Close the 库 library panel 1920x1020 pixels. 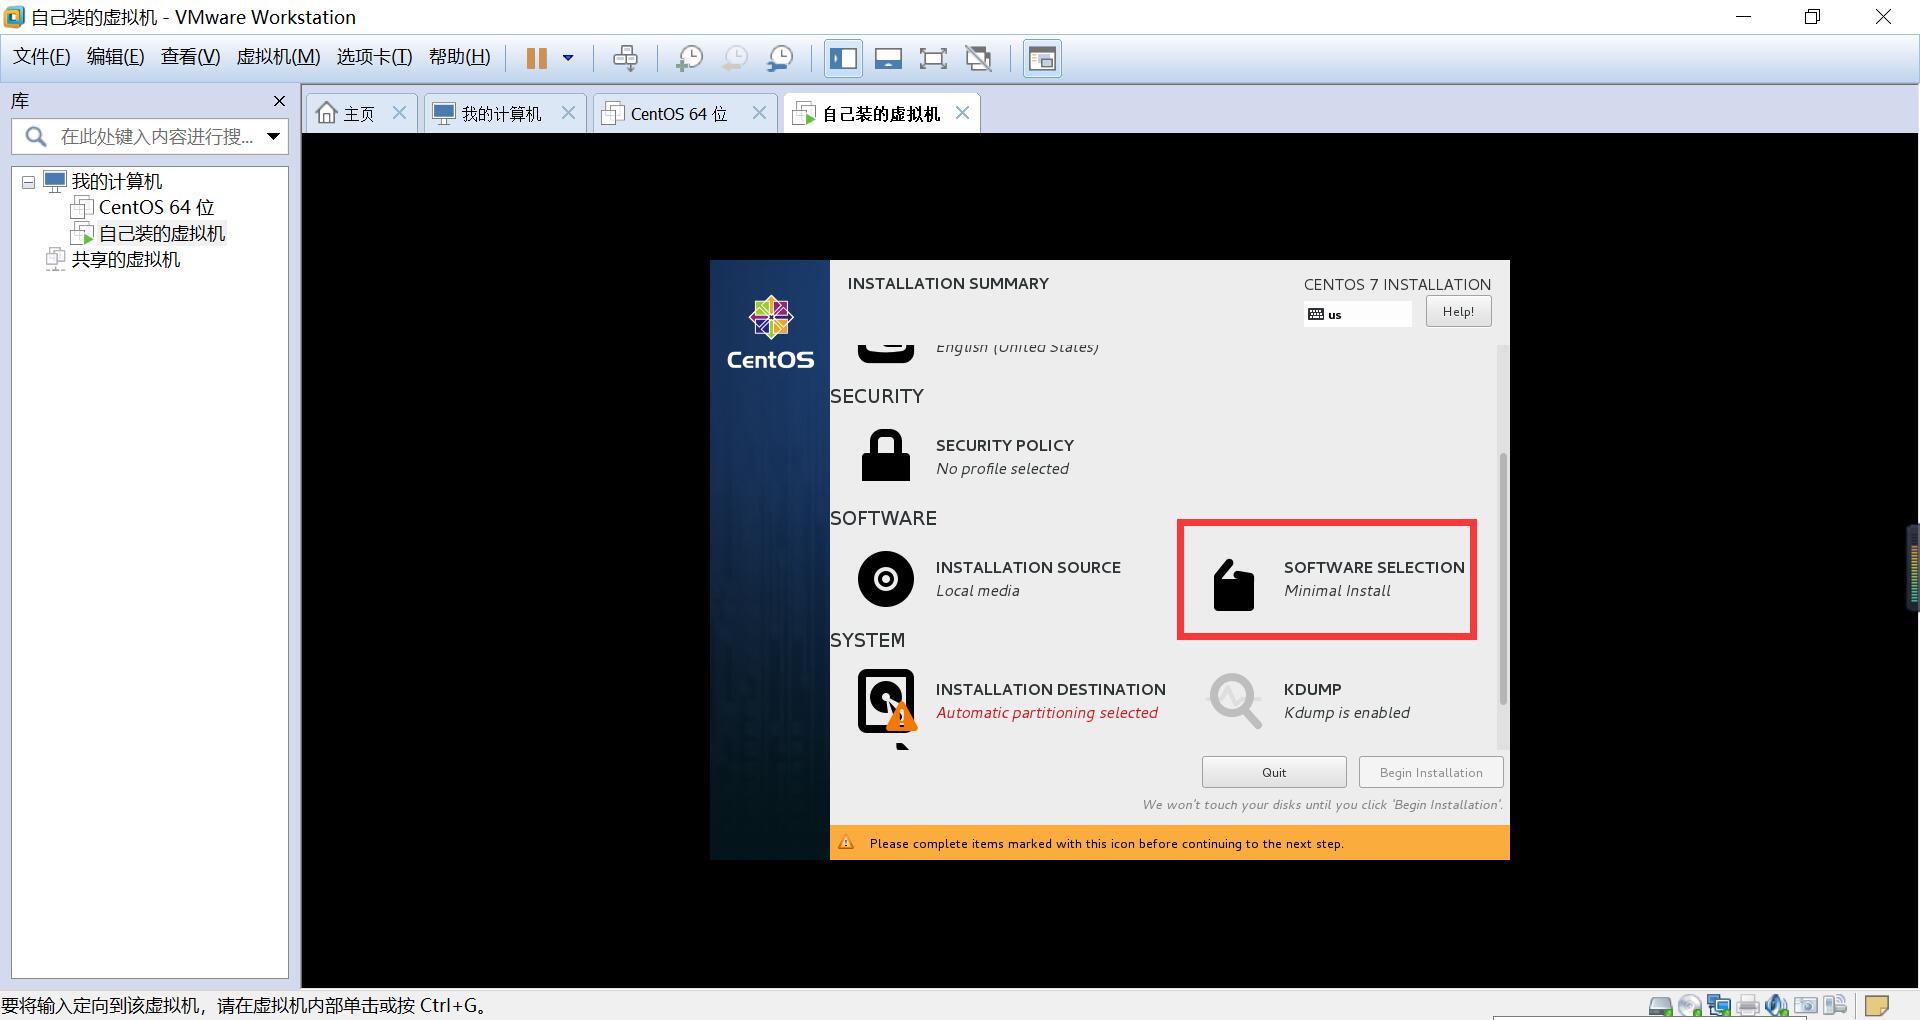tap(279, 101)
